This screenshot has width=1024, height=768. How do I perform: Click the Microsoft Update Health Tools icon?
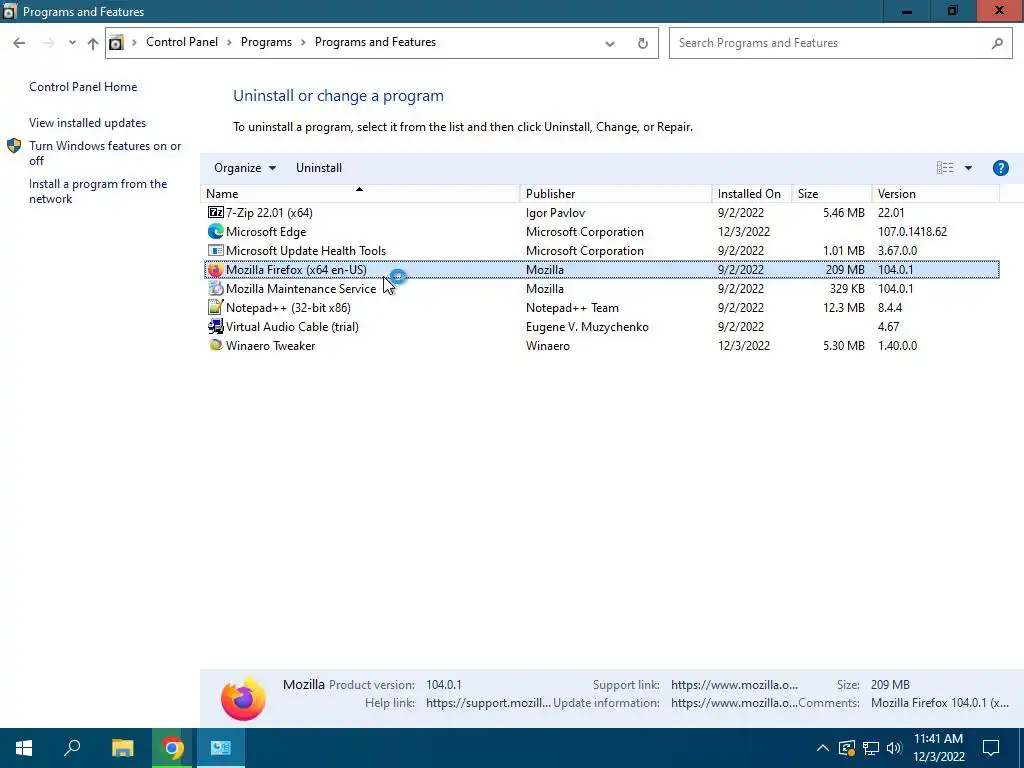(x=216, y=250)
